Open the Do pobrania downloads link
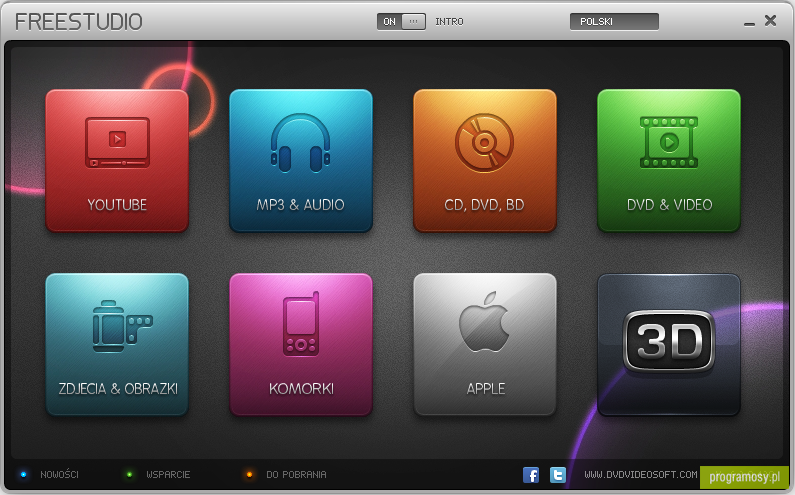This screenshot has height=495, width=795. tap(296, 475)
